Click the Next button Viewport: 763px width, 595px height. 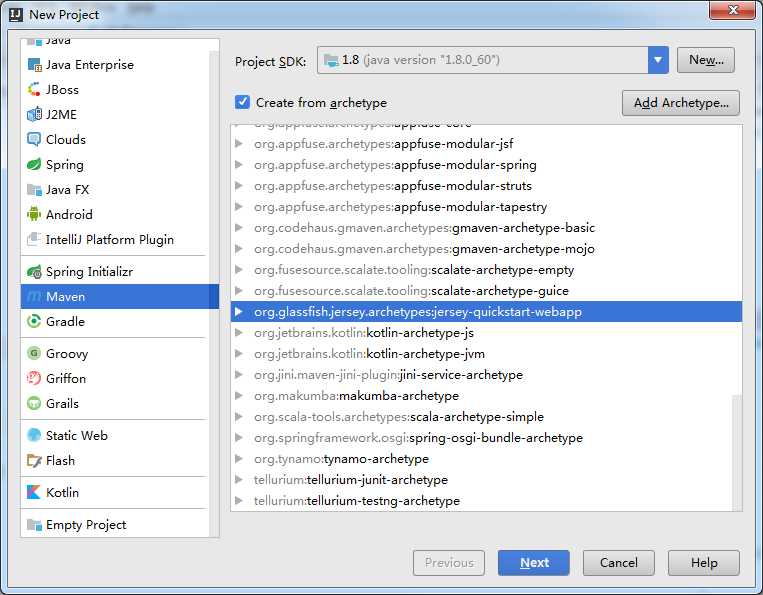click(533, 563)
